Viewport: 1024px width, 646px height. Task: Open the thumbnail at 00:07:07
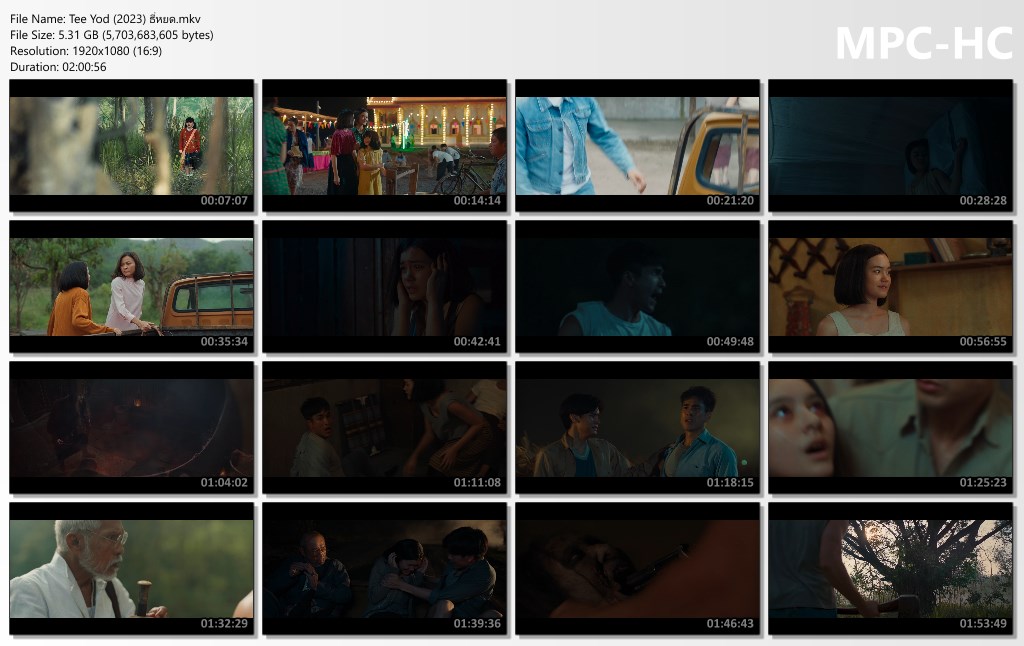coord(131,146)
